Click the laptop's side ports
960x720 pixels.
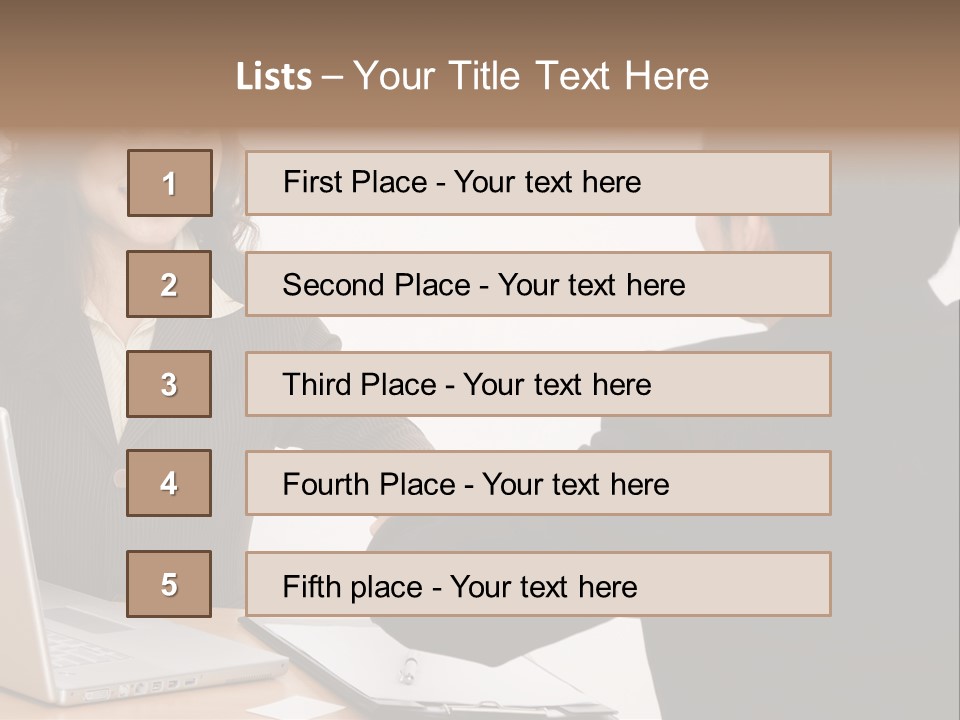point(150,687)
